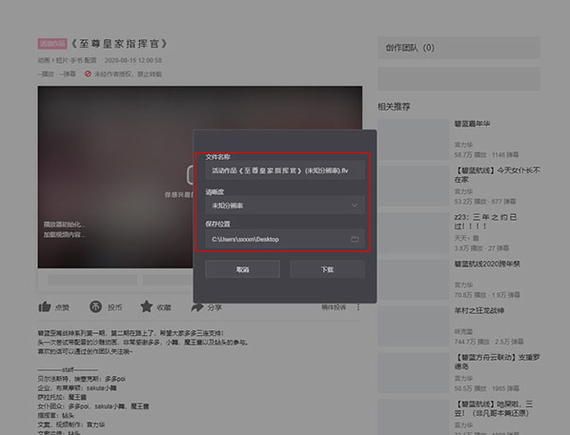570x435 pixels.
Task: Click the 稿件投诉 report link
Action: coord(333,307)
